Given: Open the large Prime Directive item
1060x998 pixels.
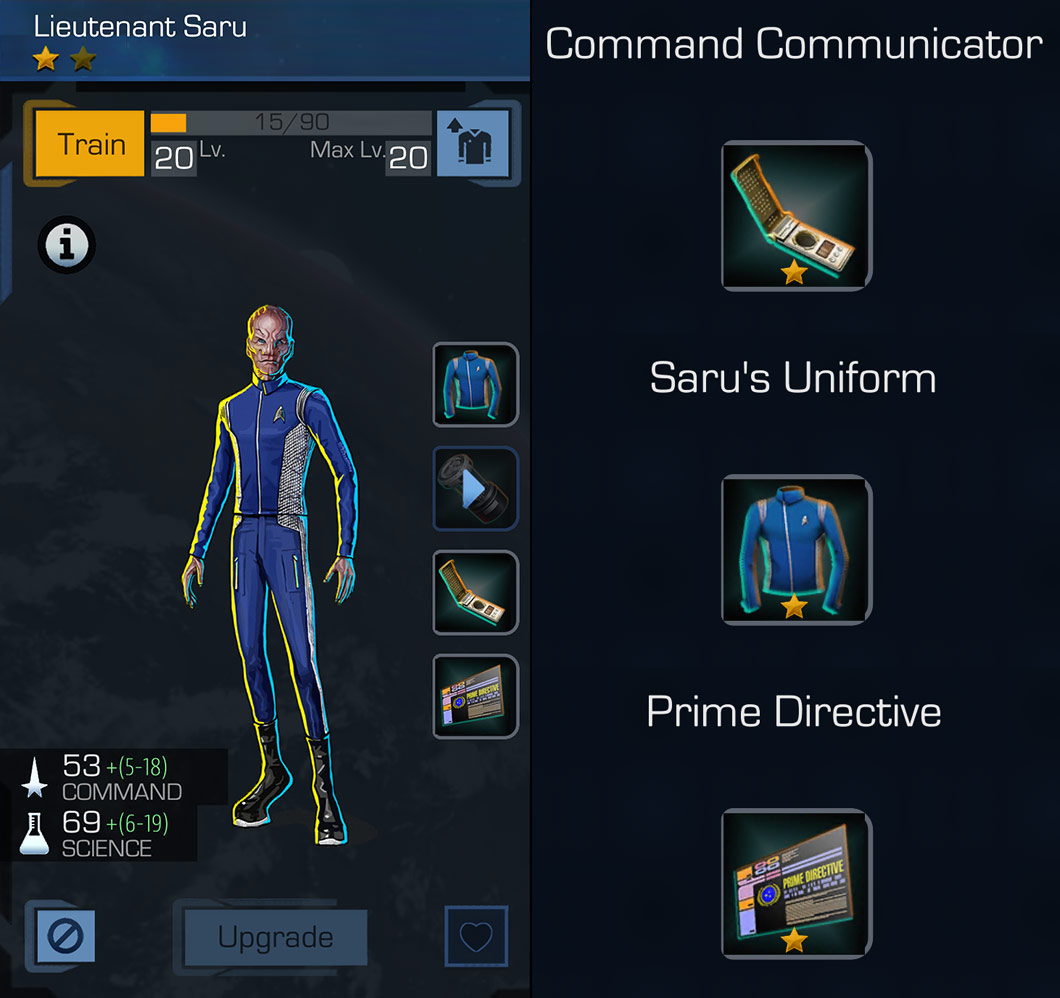Looking at the screenshot, I should tap(796, 884).
